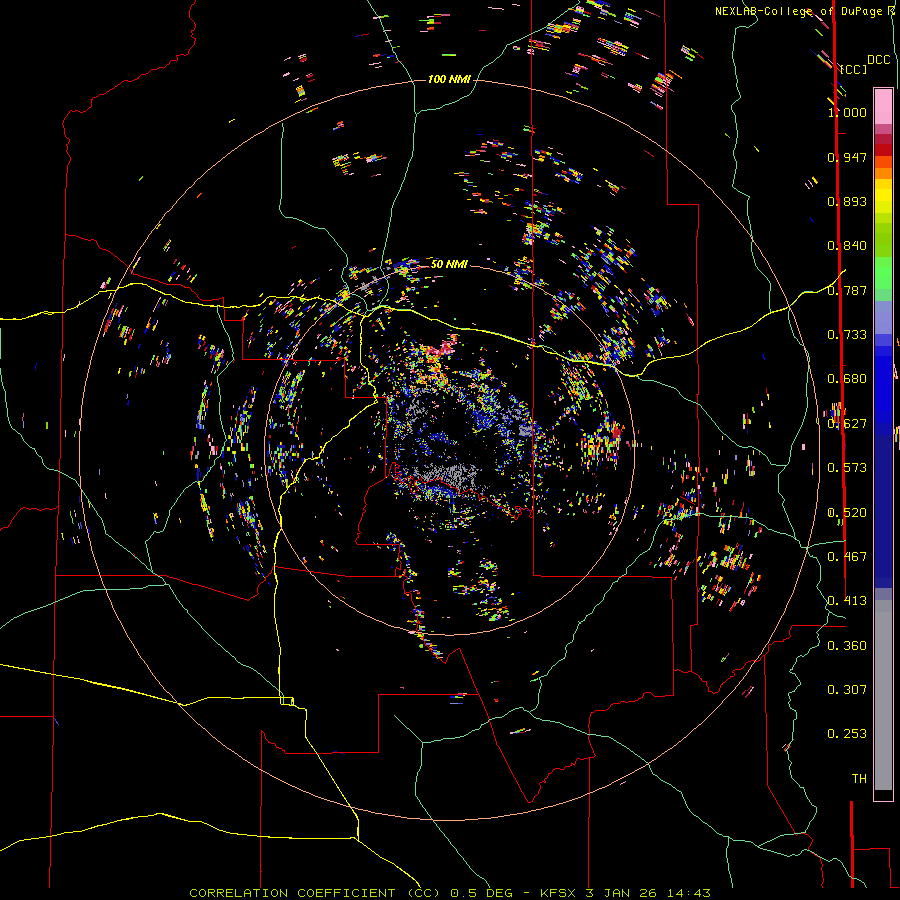This screenshot has width=900, height=900.
Task: Click the NEXLAB-College of DuPage header text
Action: pyautogui.click(x=800, y=11)
